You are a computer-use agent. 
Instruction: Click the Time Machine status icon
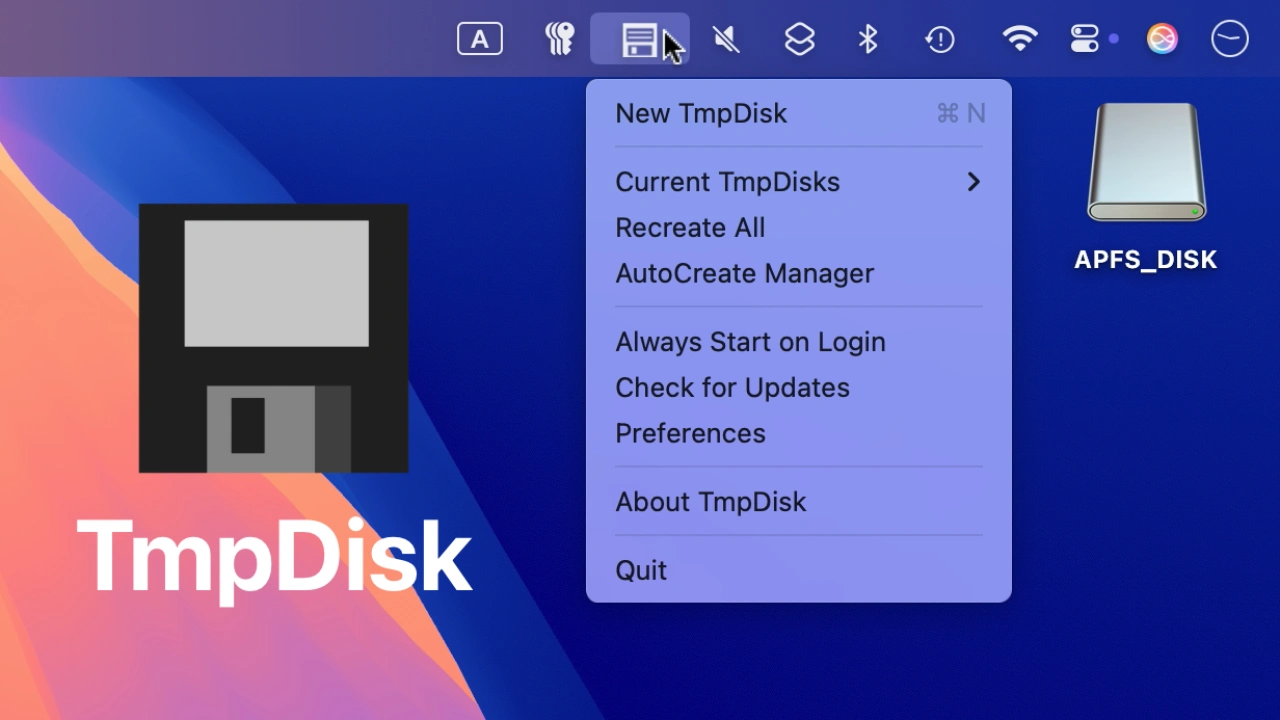(940, 39)
